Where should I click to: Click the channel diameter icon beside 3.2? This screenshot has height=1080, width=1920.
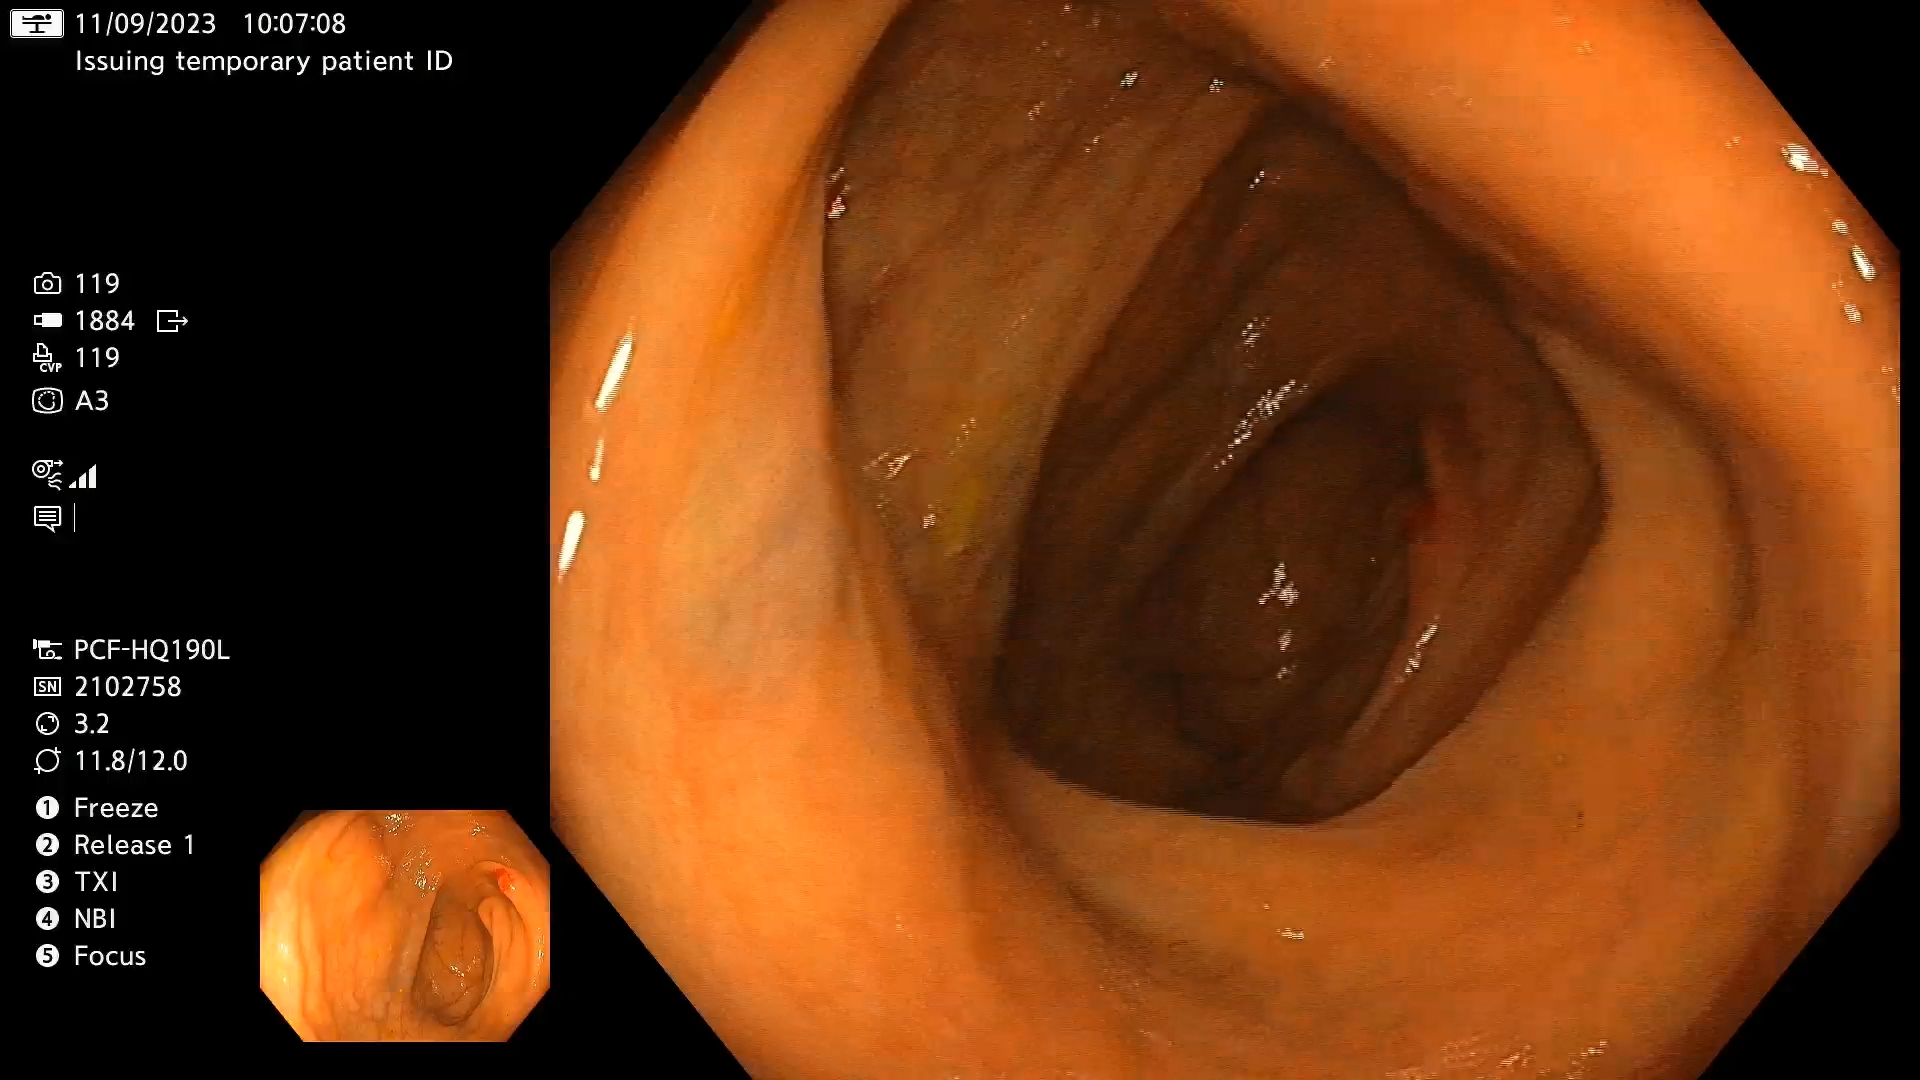[47, 724]
